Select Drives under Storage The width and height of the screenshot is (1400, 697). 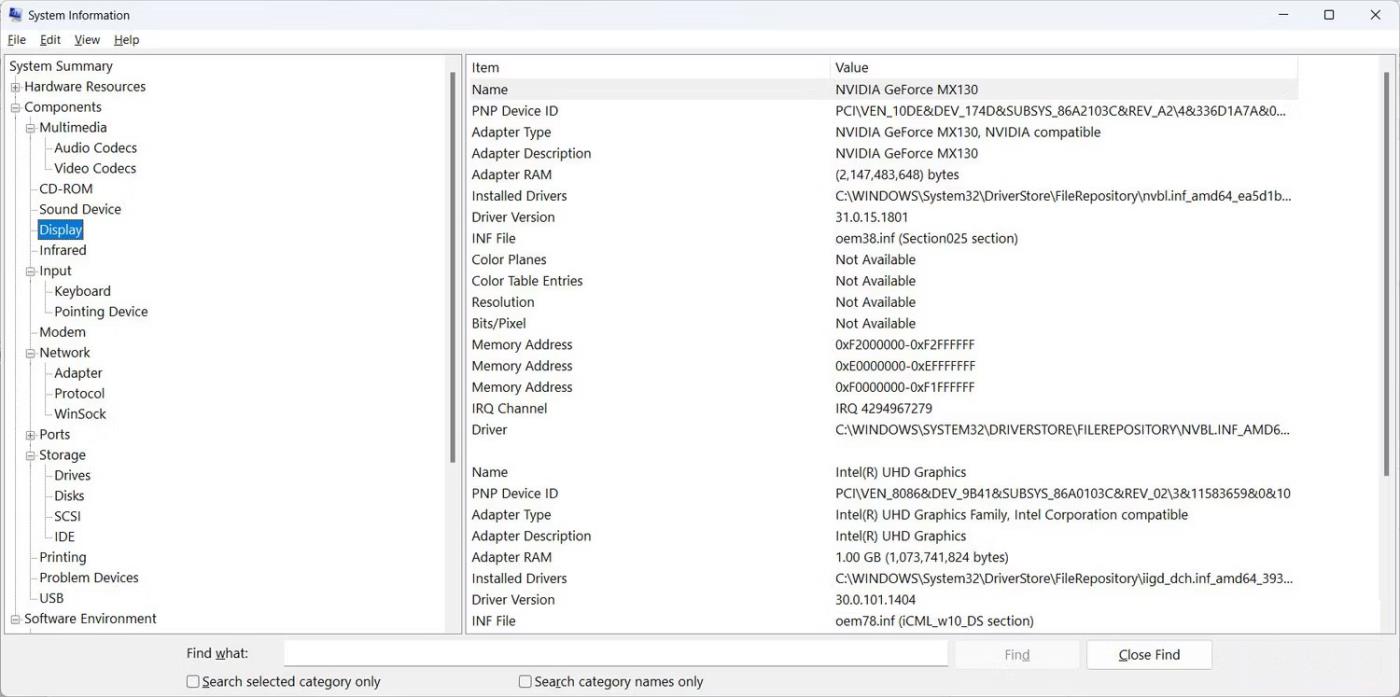(x=72, y=476)
